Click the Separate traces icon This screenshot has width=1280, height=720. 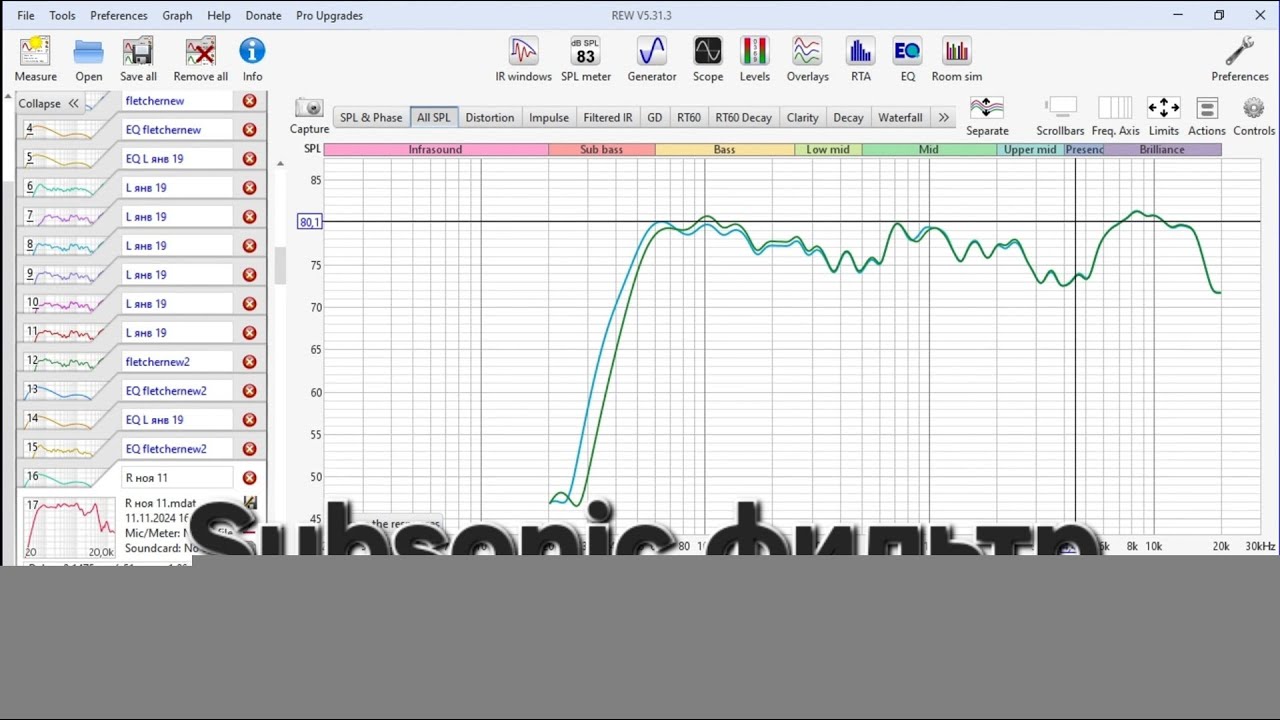coord(987,116)
